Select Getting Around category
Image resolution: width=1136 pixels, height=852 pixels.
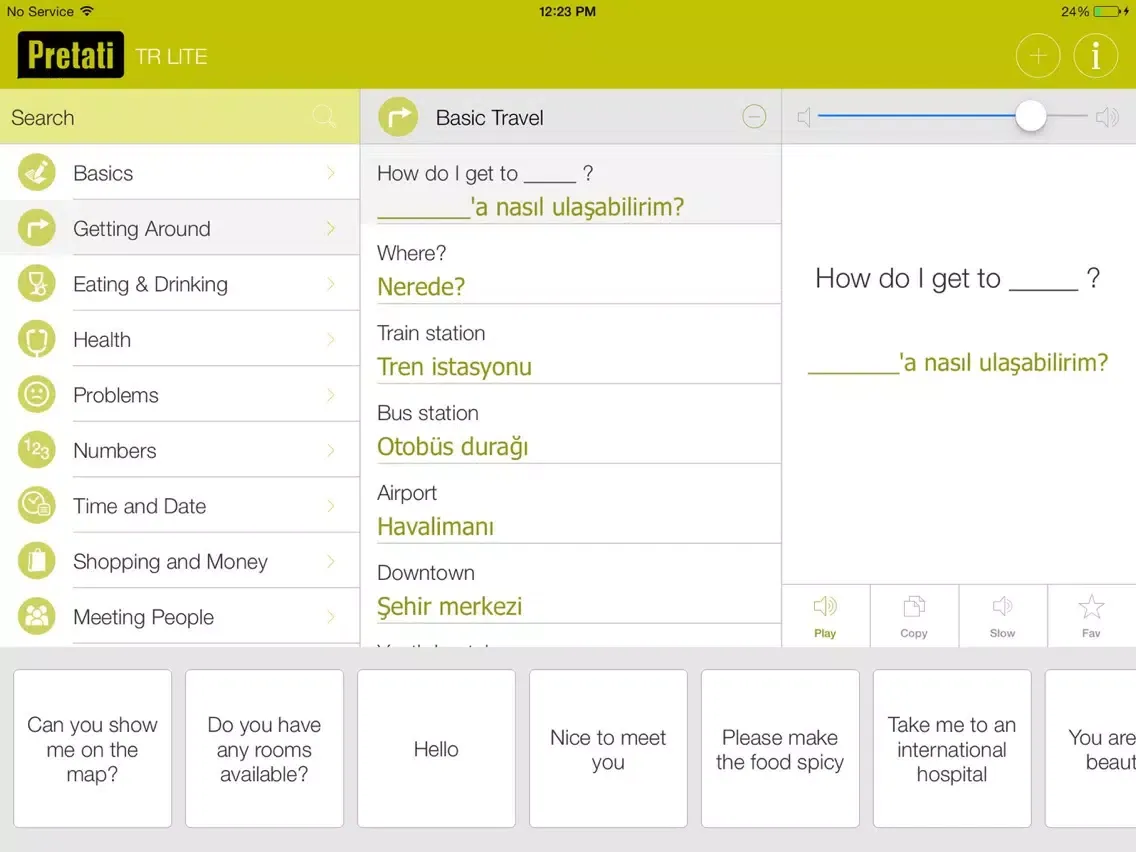click(x=180, y=228)
